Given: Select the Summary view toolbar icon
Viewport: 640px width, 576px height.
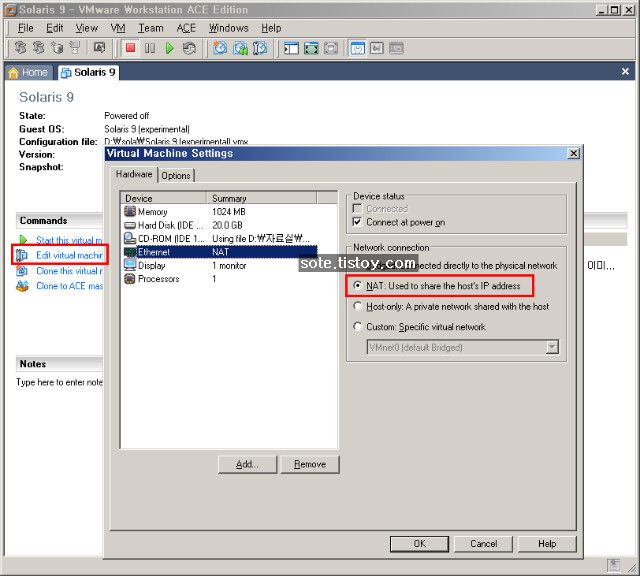Looking at the screenshot, I should (358, 48).
